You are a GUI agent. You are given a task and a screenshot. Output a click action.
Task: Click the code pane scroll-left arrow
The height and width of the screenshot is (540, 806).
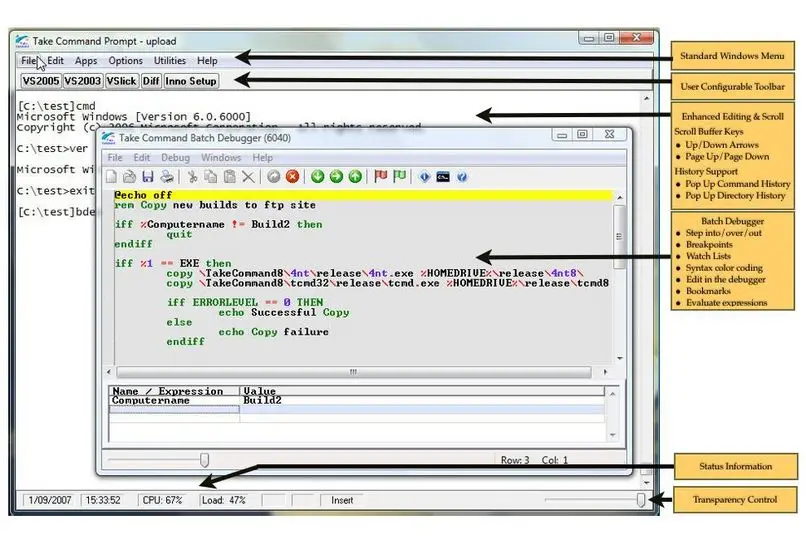coord(109,371)
